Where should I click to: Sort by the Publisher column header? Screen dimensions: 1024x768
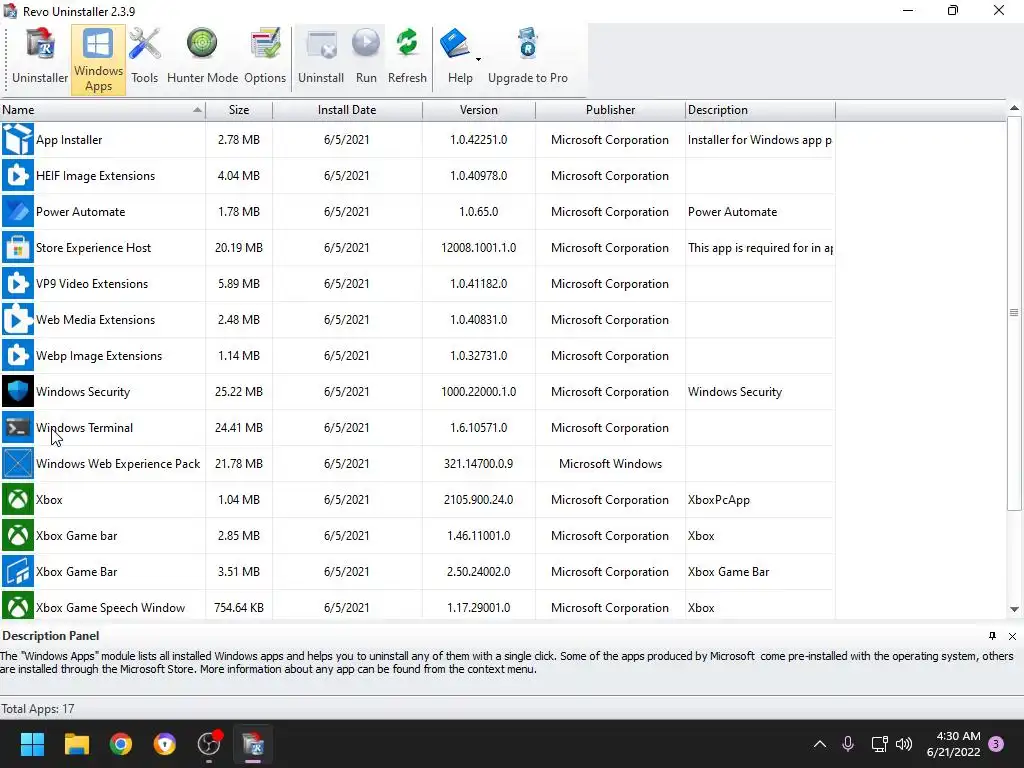coord(610,110)
